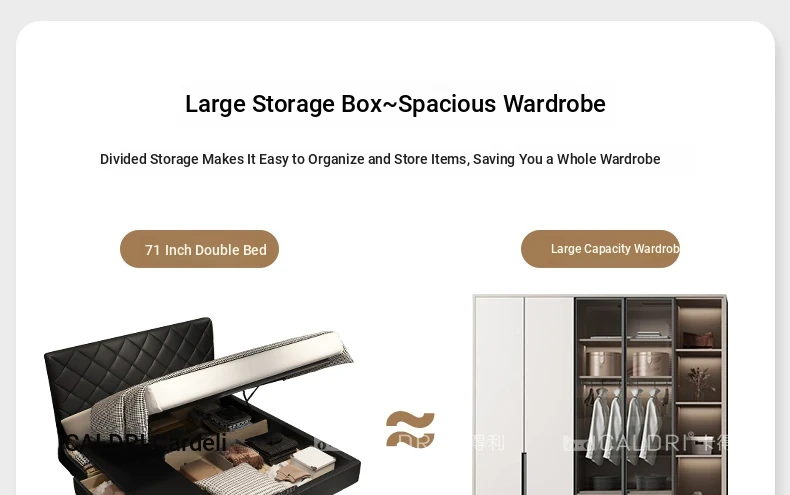Select the 'Large Storage Box~Spacious Wardrobe' heading

[396, 104]
